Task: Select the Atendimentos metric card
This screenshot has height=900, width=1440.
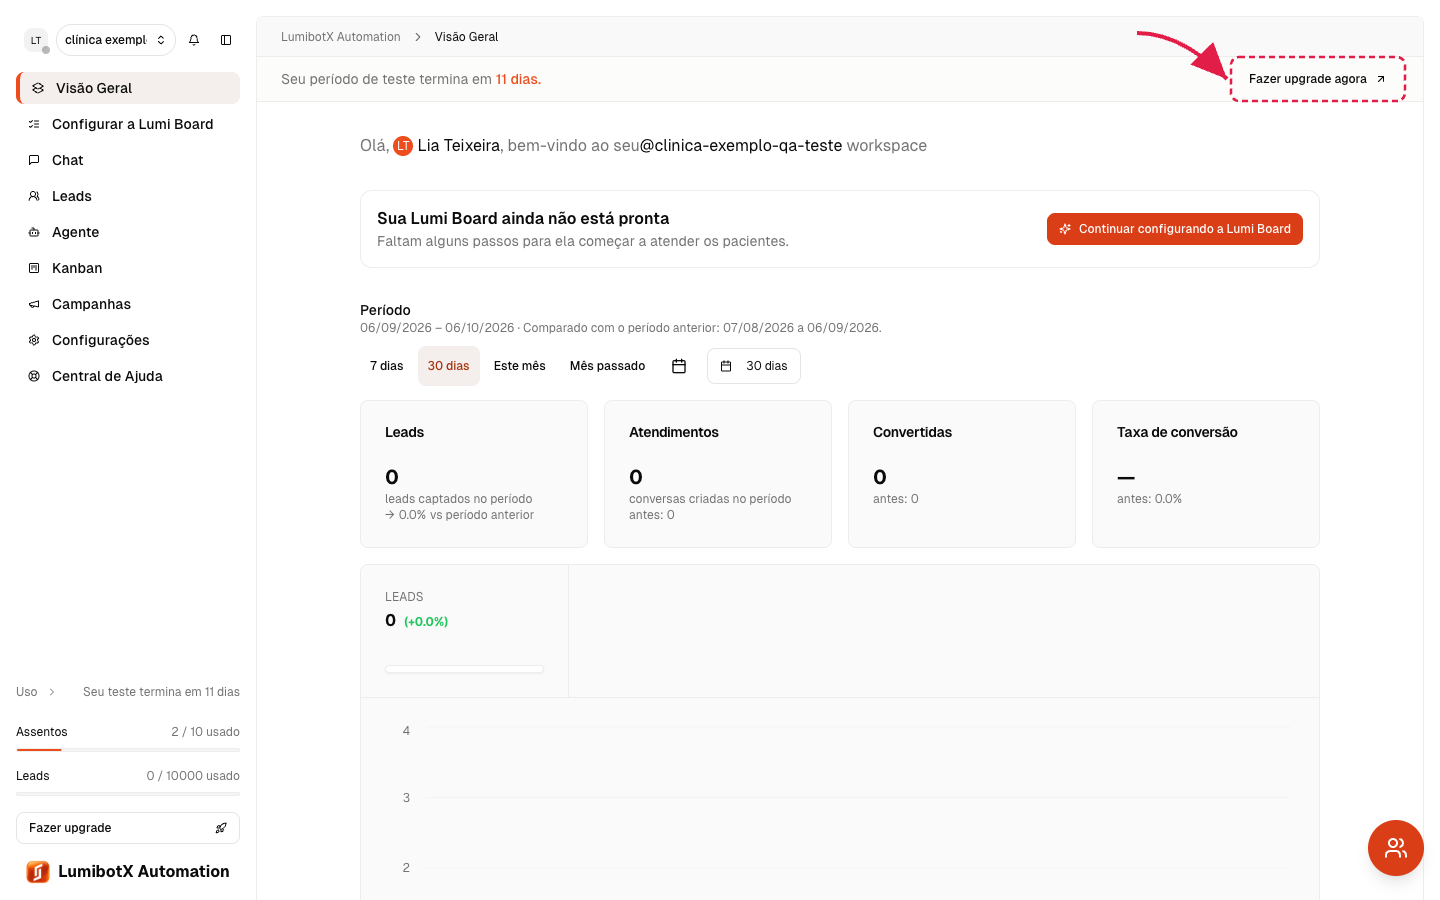Action: [718, 474]
